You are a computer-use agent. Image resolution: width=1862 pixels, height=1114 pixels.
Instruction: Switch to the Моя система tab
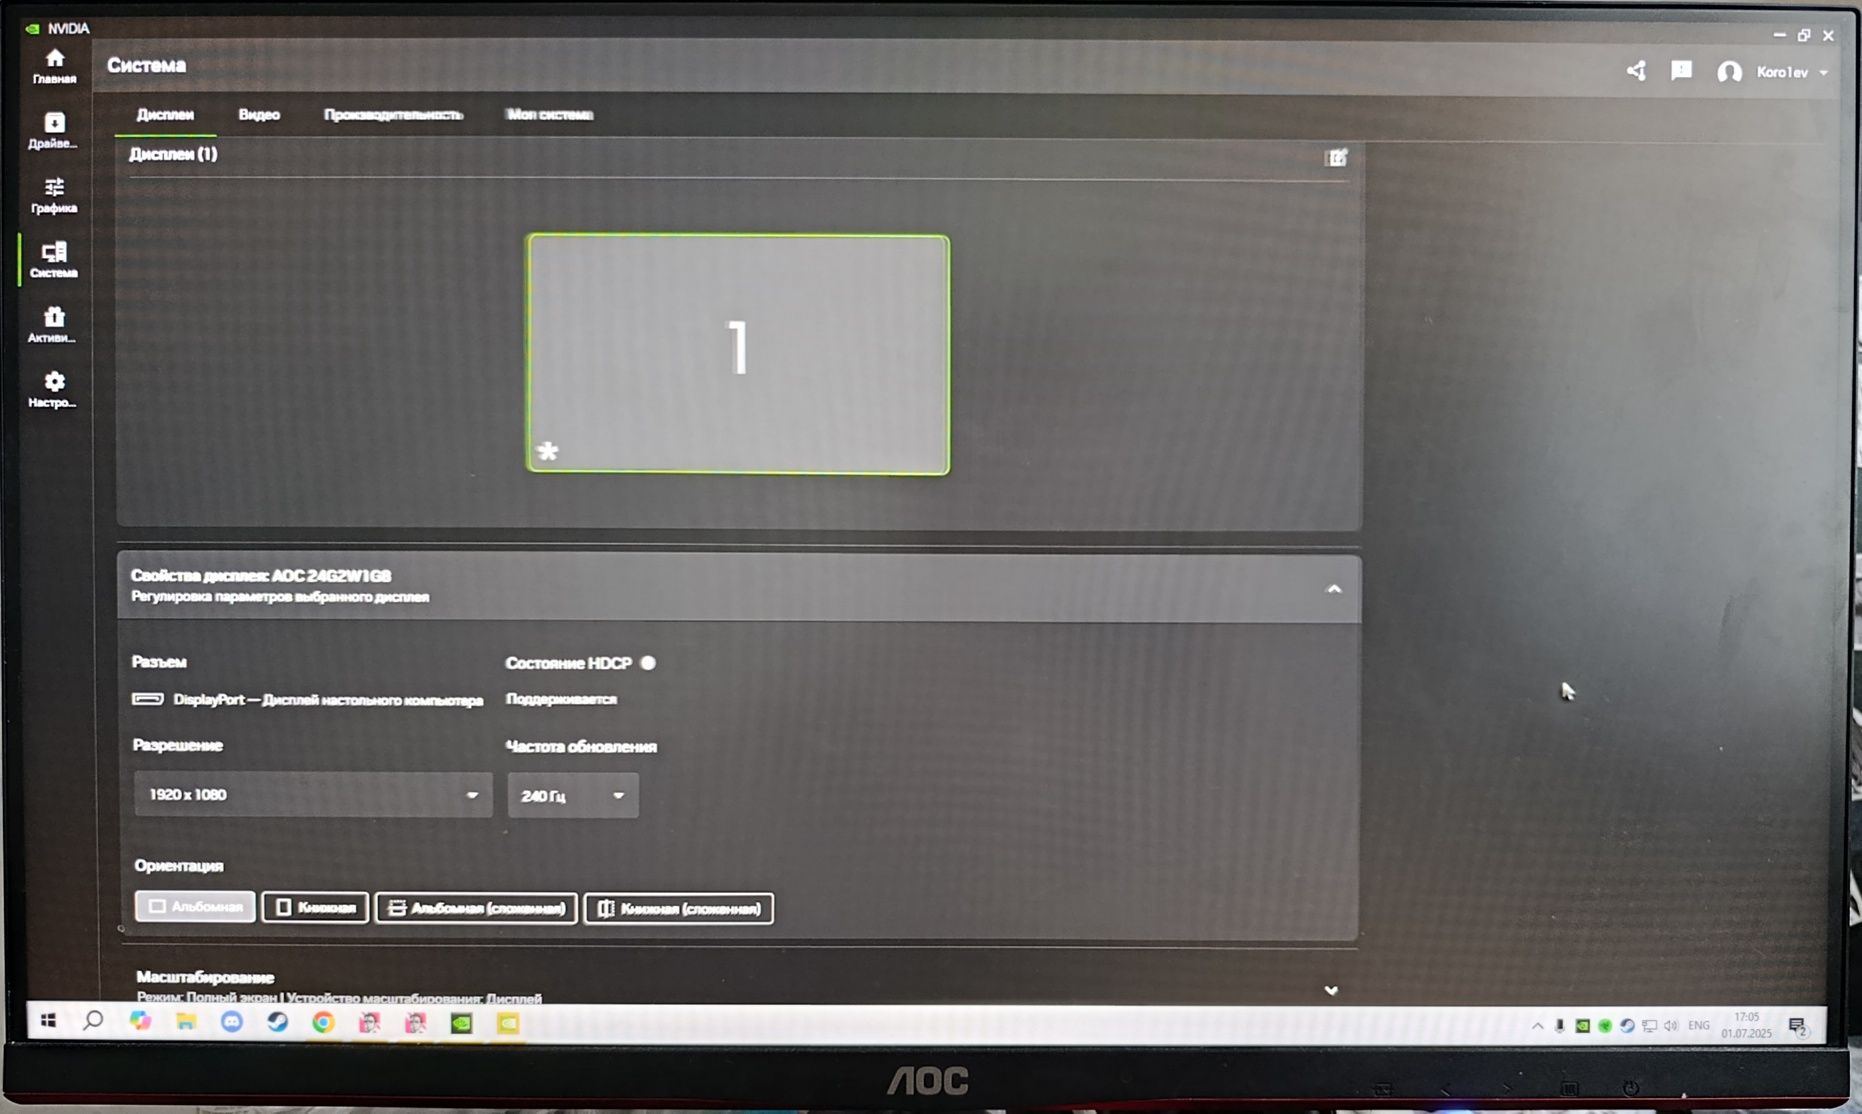coord(550,115)
